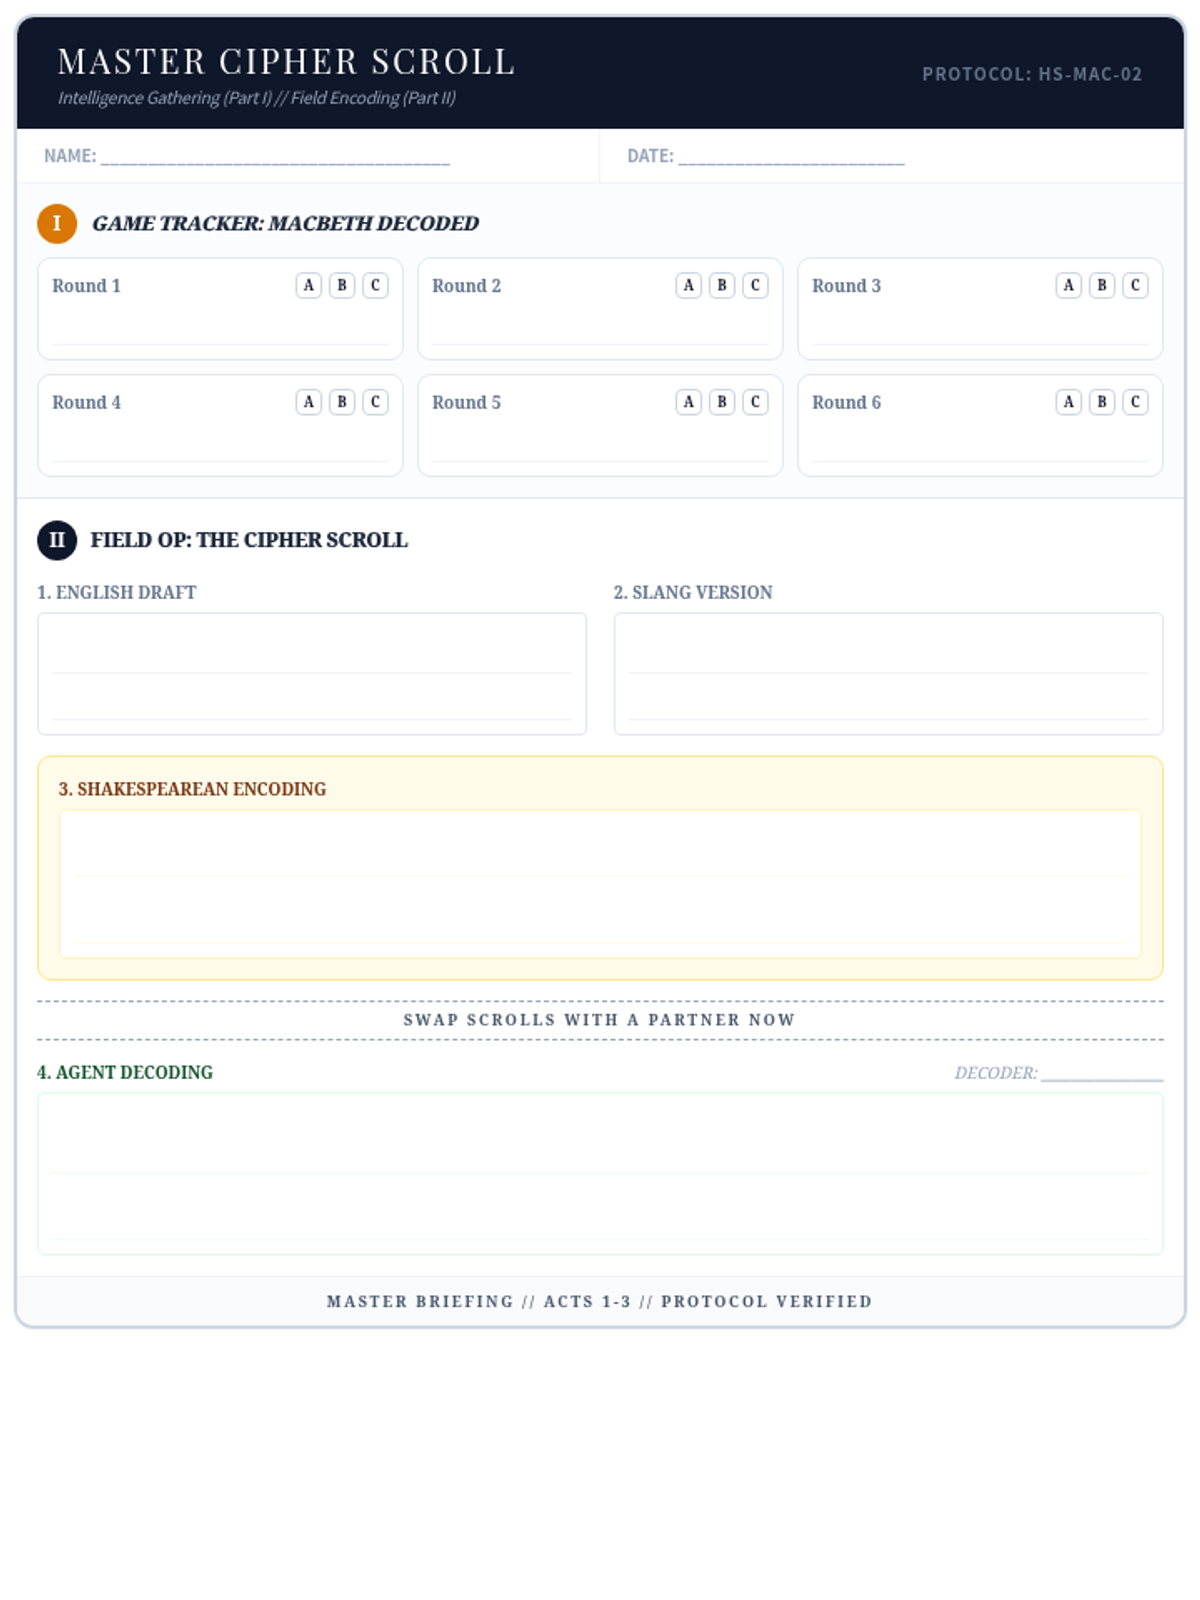Click the DATE blank line
Image resolution: width=1200 pixels, height=1600 pixels.
791,157
